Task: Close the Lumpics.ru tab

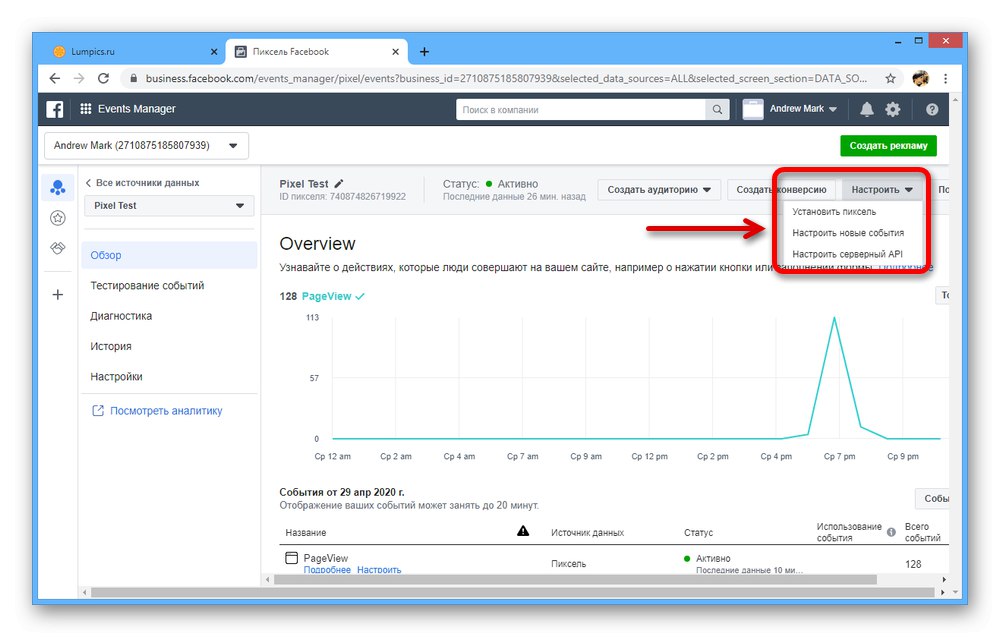Action: [214, 52]
